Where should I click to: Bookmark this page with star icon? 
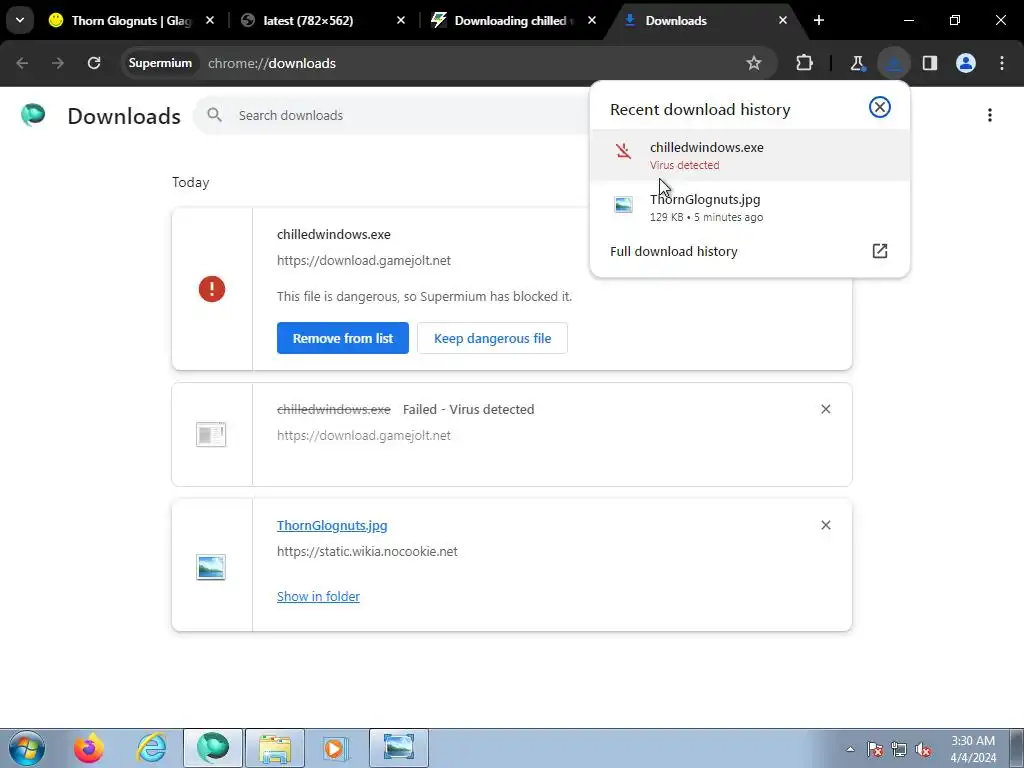(x=754, y=63)
